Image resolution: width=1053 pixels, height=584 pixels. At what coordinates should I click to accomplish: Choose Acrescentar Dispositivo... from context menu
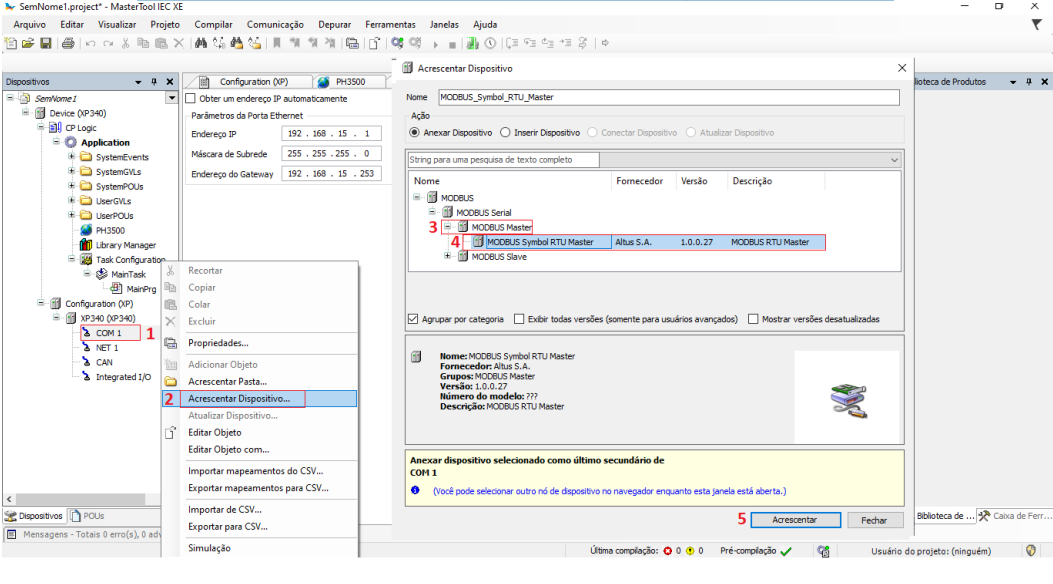239,398
